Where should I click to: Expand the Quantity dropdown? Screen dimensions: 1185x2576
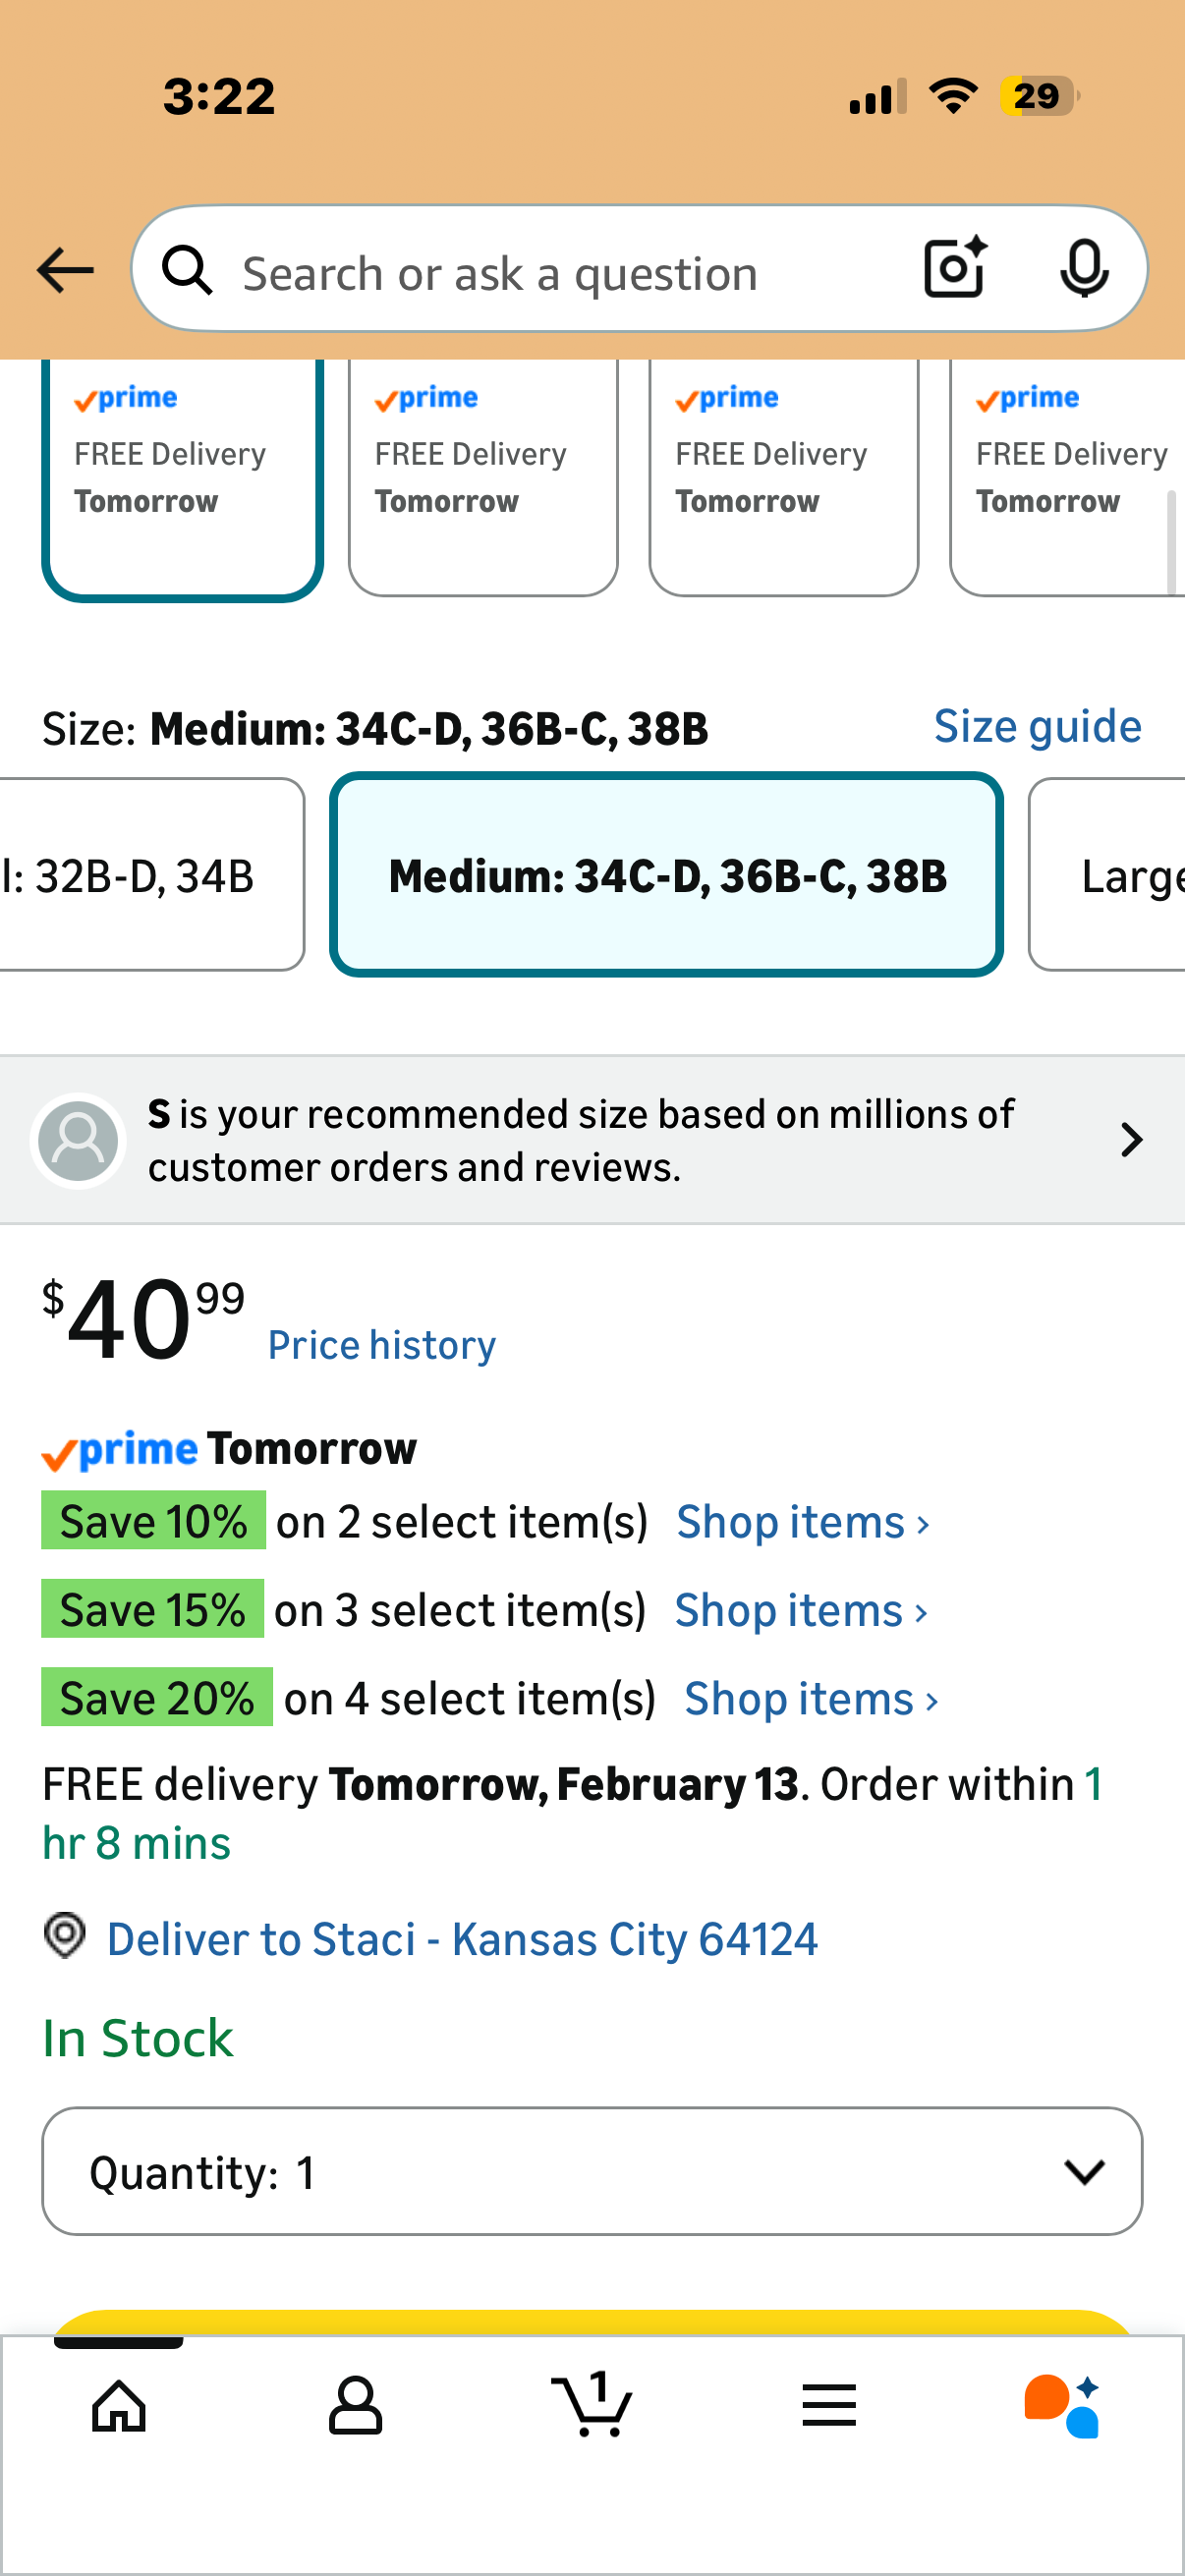tap(592, 2171)
